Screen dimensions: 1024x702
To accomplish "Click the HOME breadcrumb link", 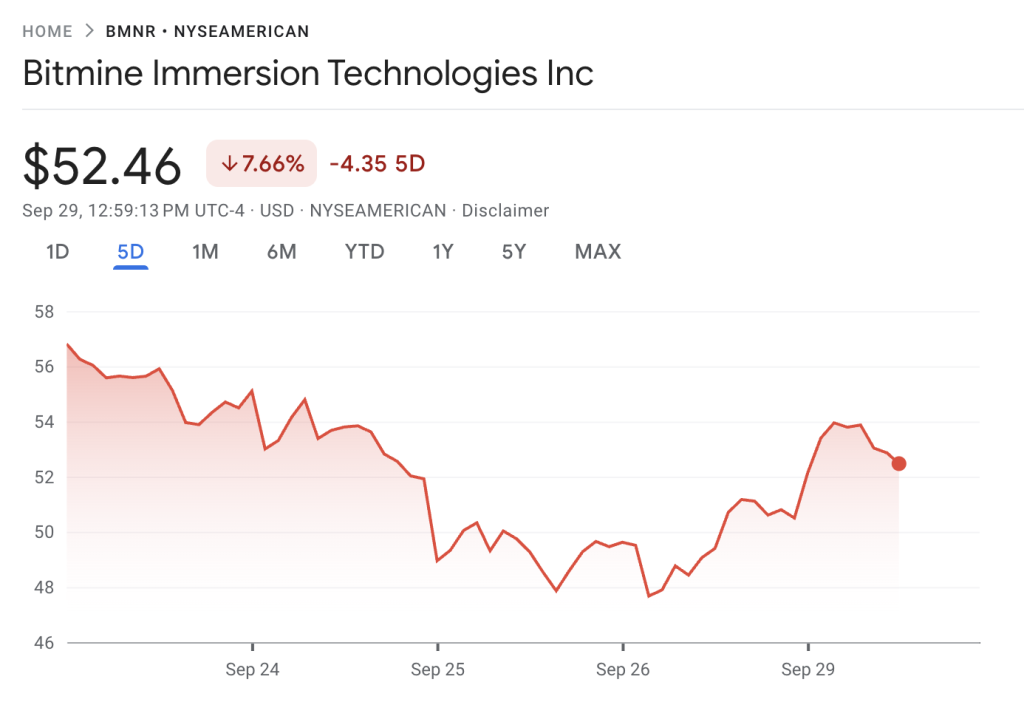I will [x=47, y=31].
